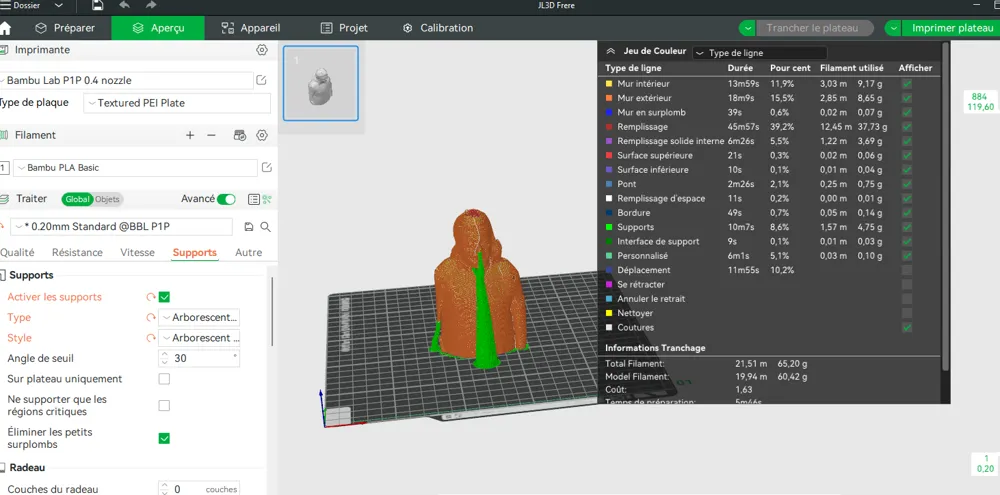Click the green settings grid icon beside Avancé
1000x495 pixels.
267,199
